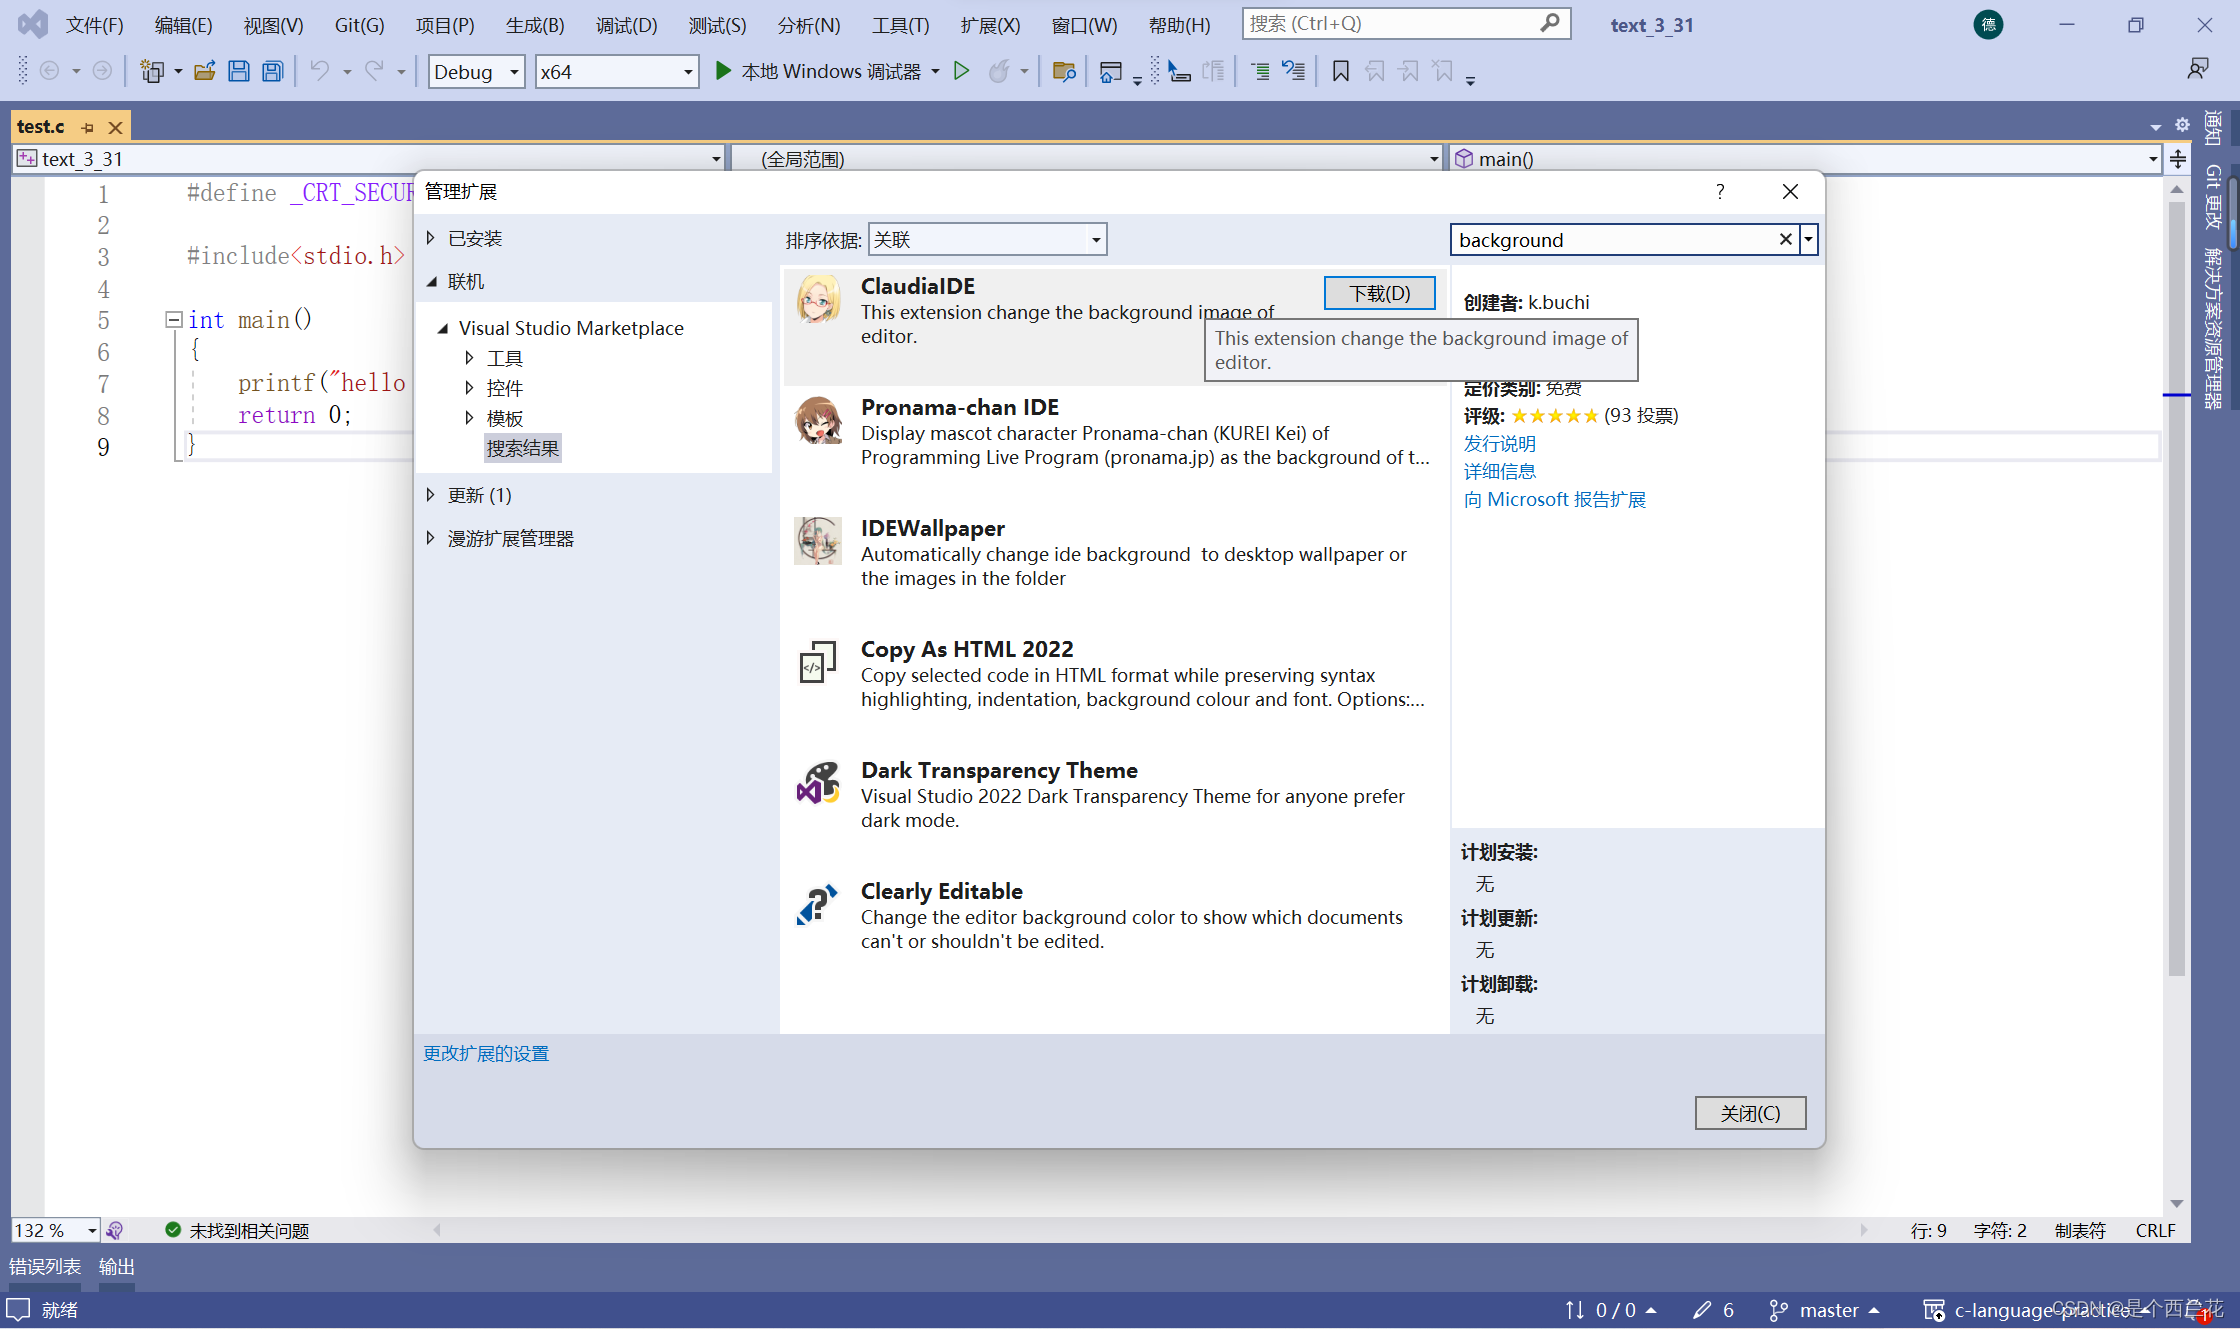The image size is (2240, 1329).
Task: Click the Save All icon
Action: (x=272, y=71)
